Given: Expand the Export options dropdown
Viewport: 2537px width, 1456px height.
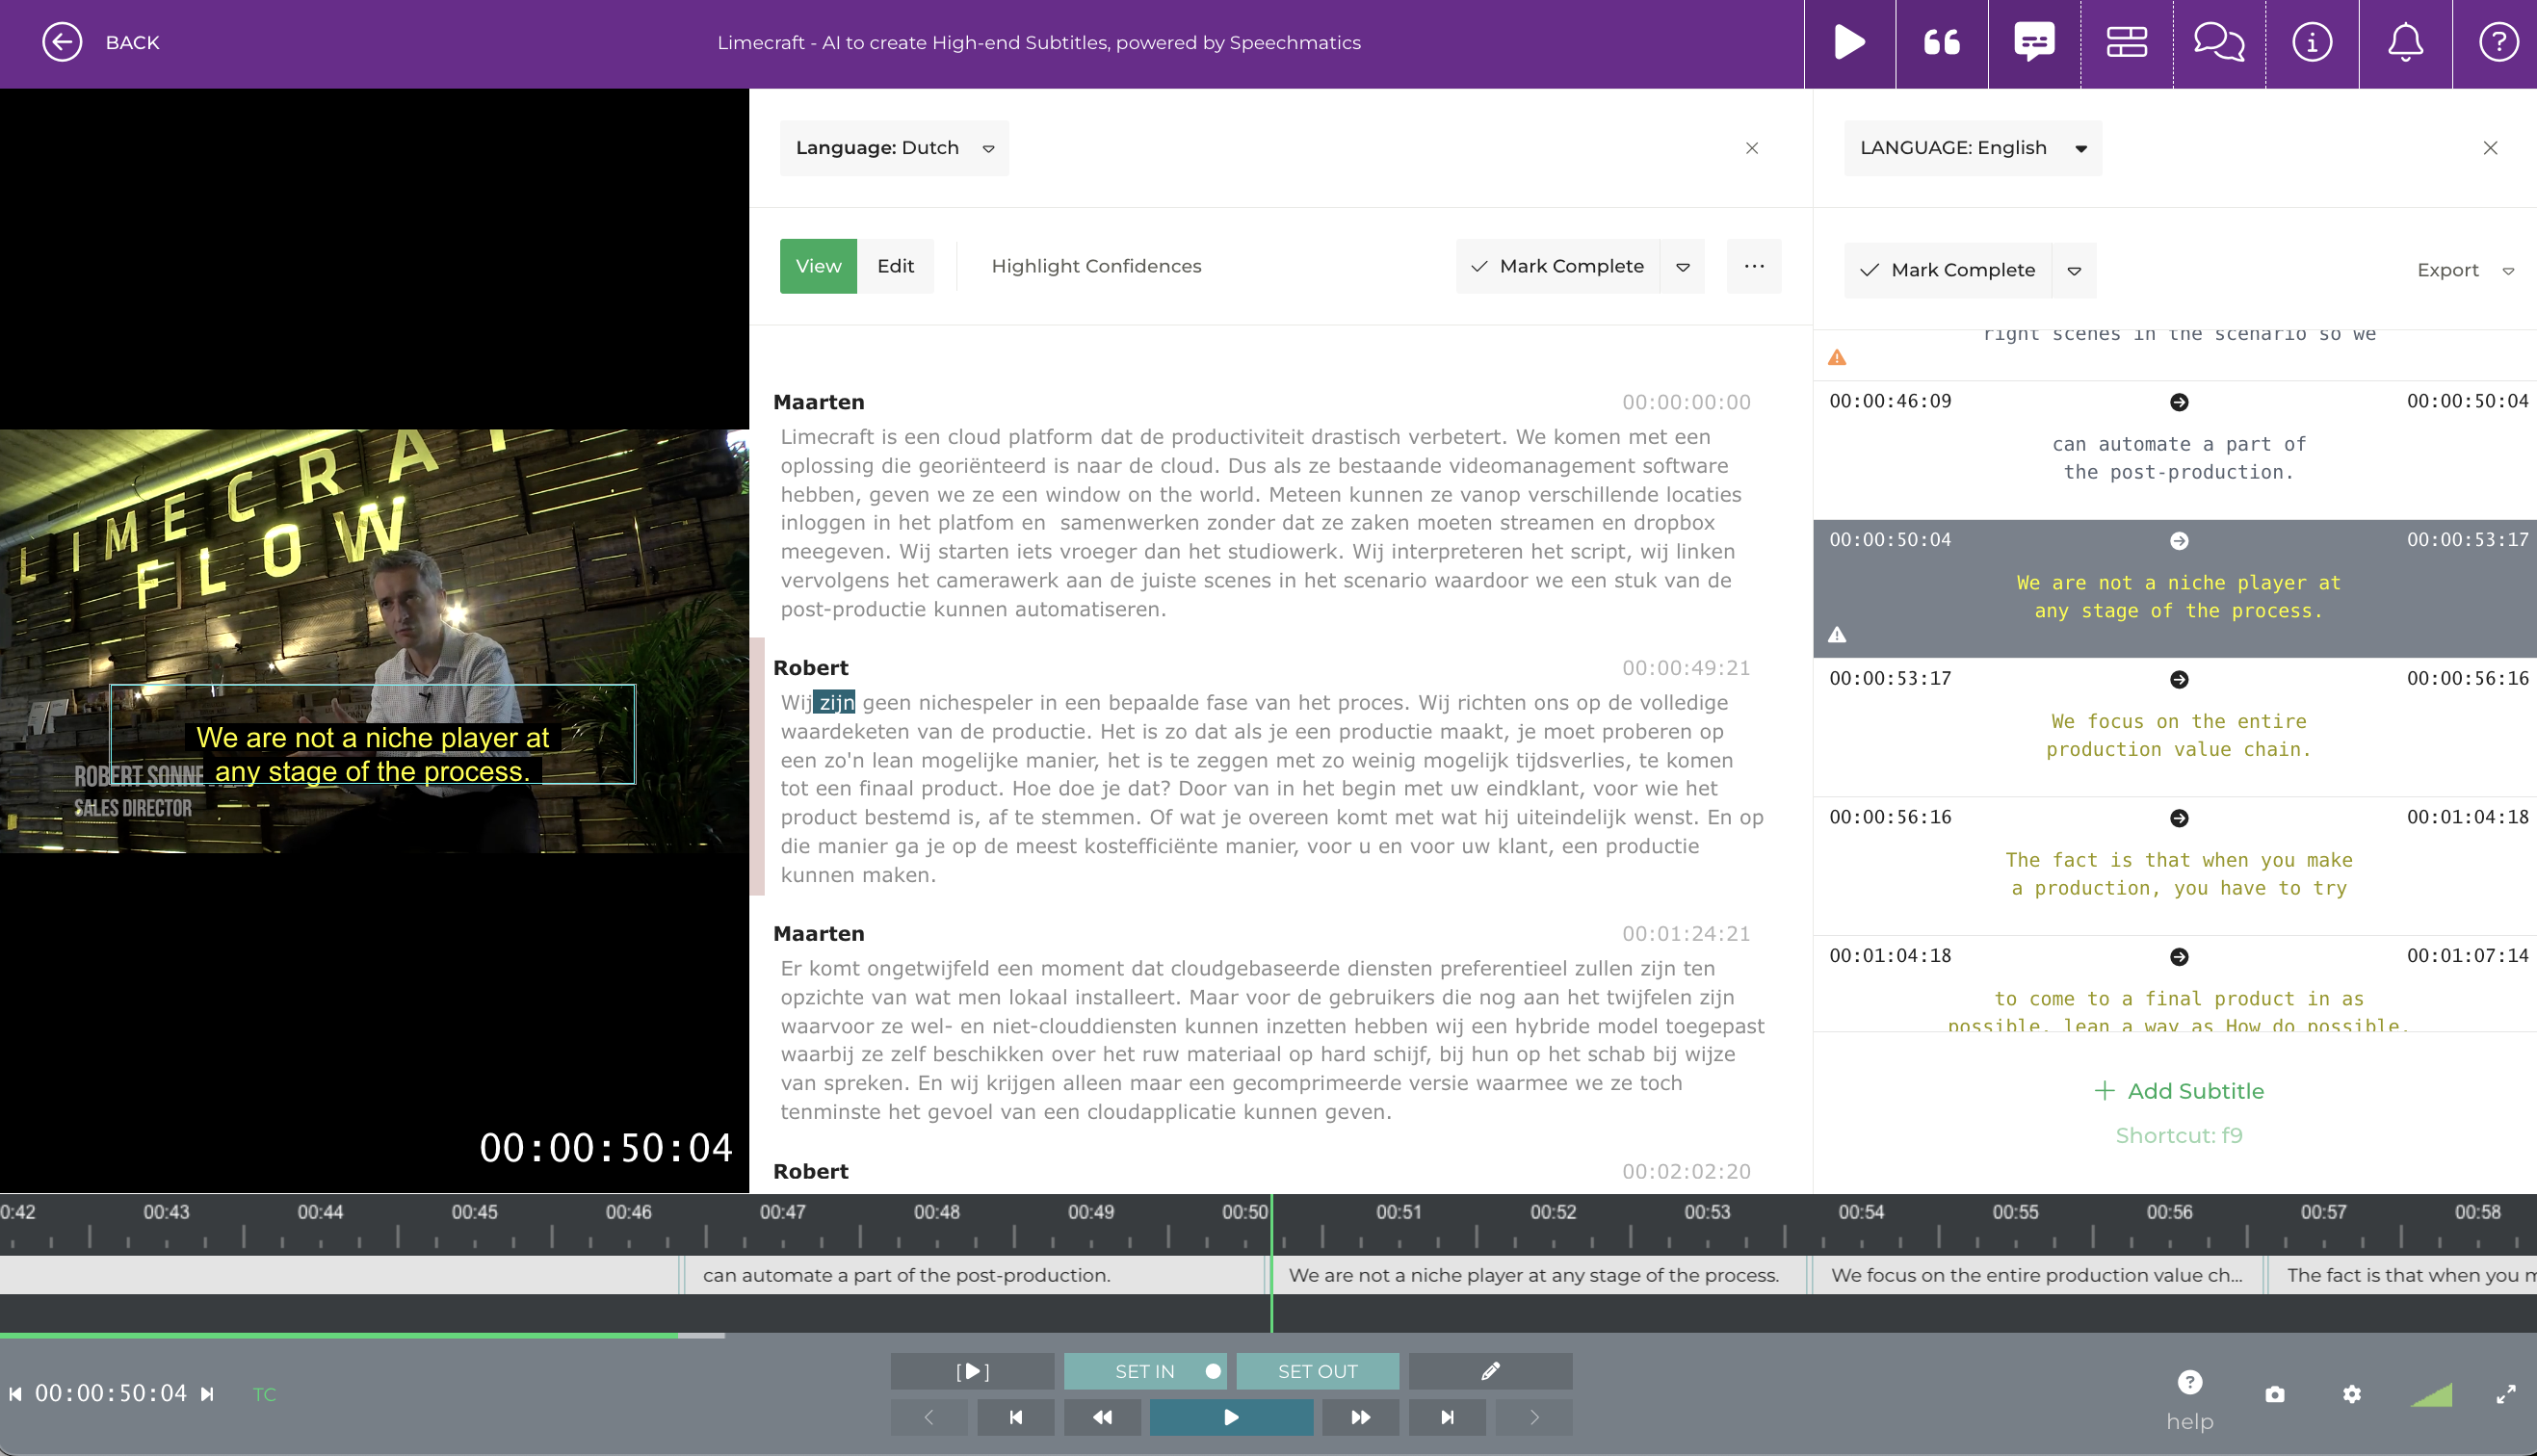Looking at the screenshot, I should [2511, 270].
